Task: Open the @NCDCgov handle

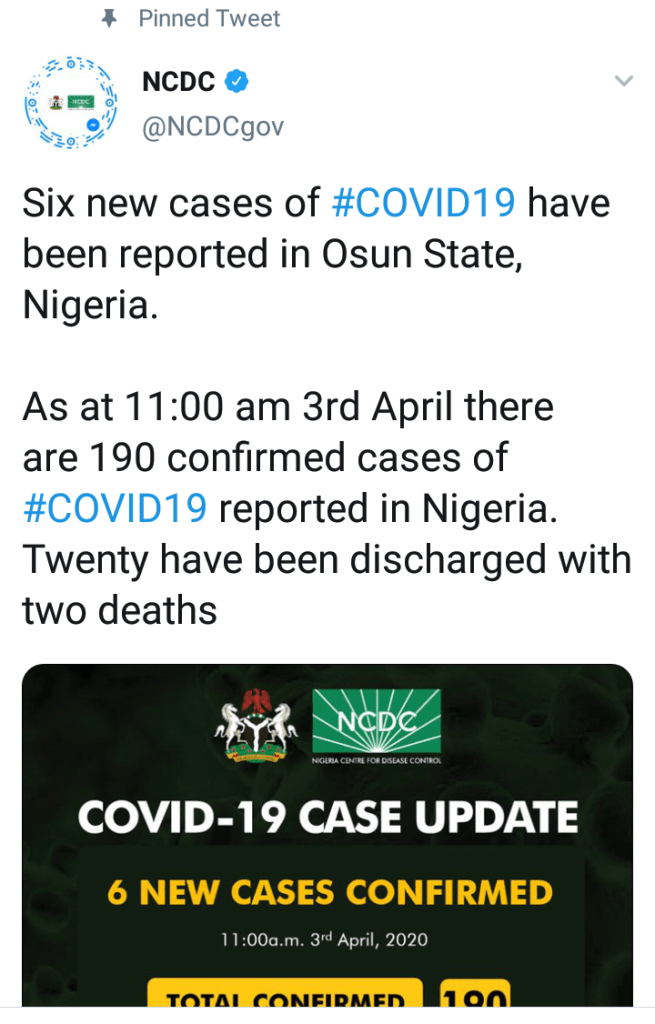Action: 213,127
